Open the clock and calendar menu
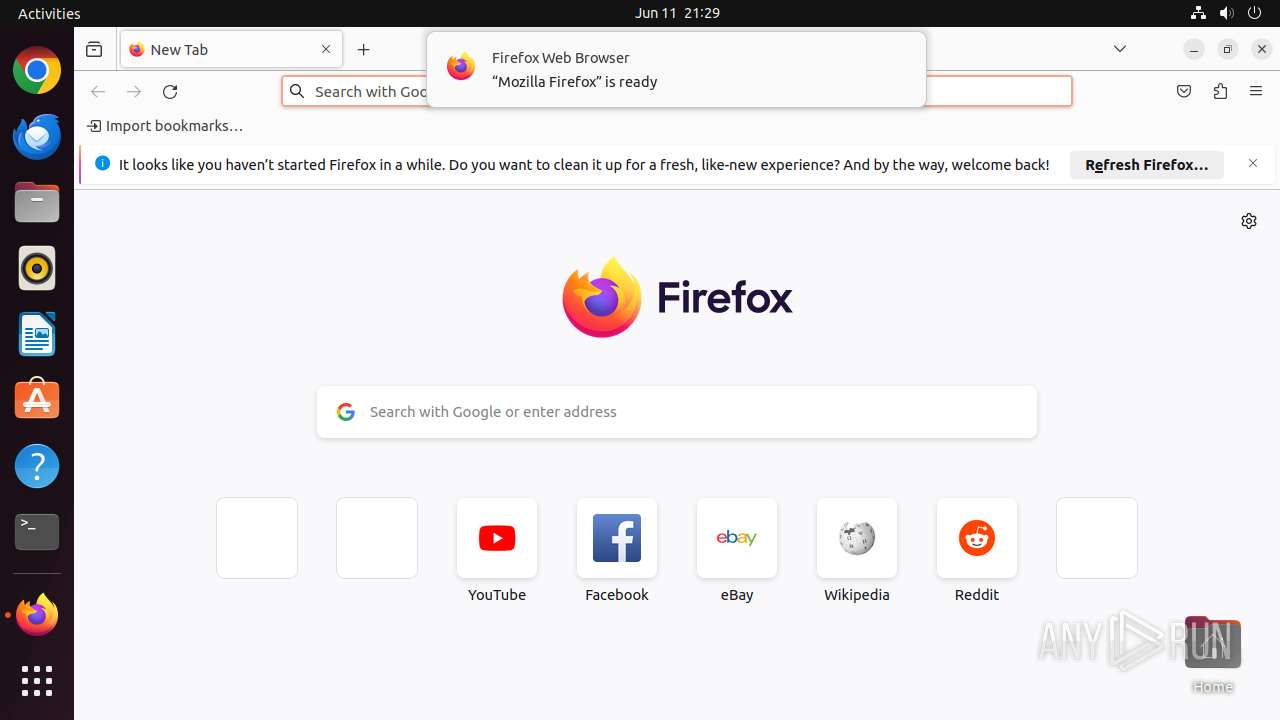The height and width of the screenshot is (720, 1280). (677, 13)
